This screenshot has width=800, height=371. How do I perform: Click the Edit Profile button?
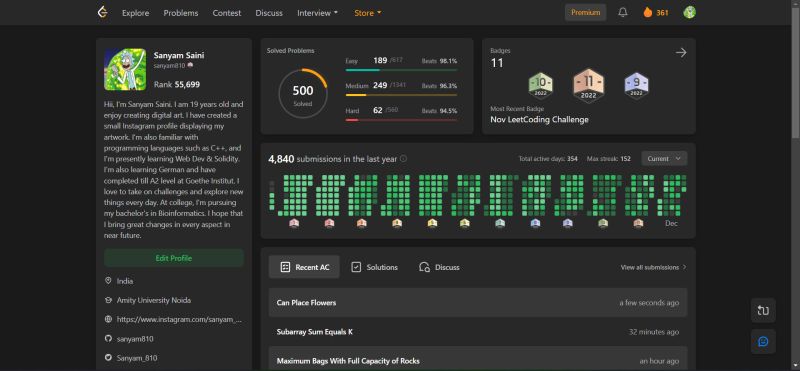pyautogui.click(x=173, y=258)
